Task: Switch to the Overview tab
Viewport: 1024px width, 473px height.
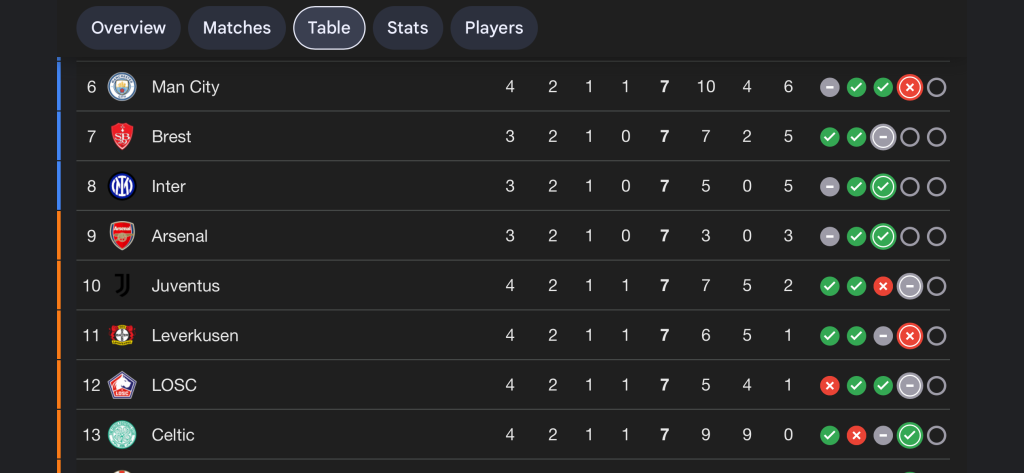Action: pos(128,28)
